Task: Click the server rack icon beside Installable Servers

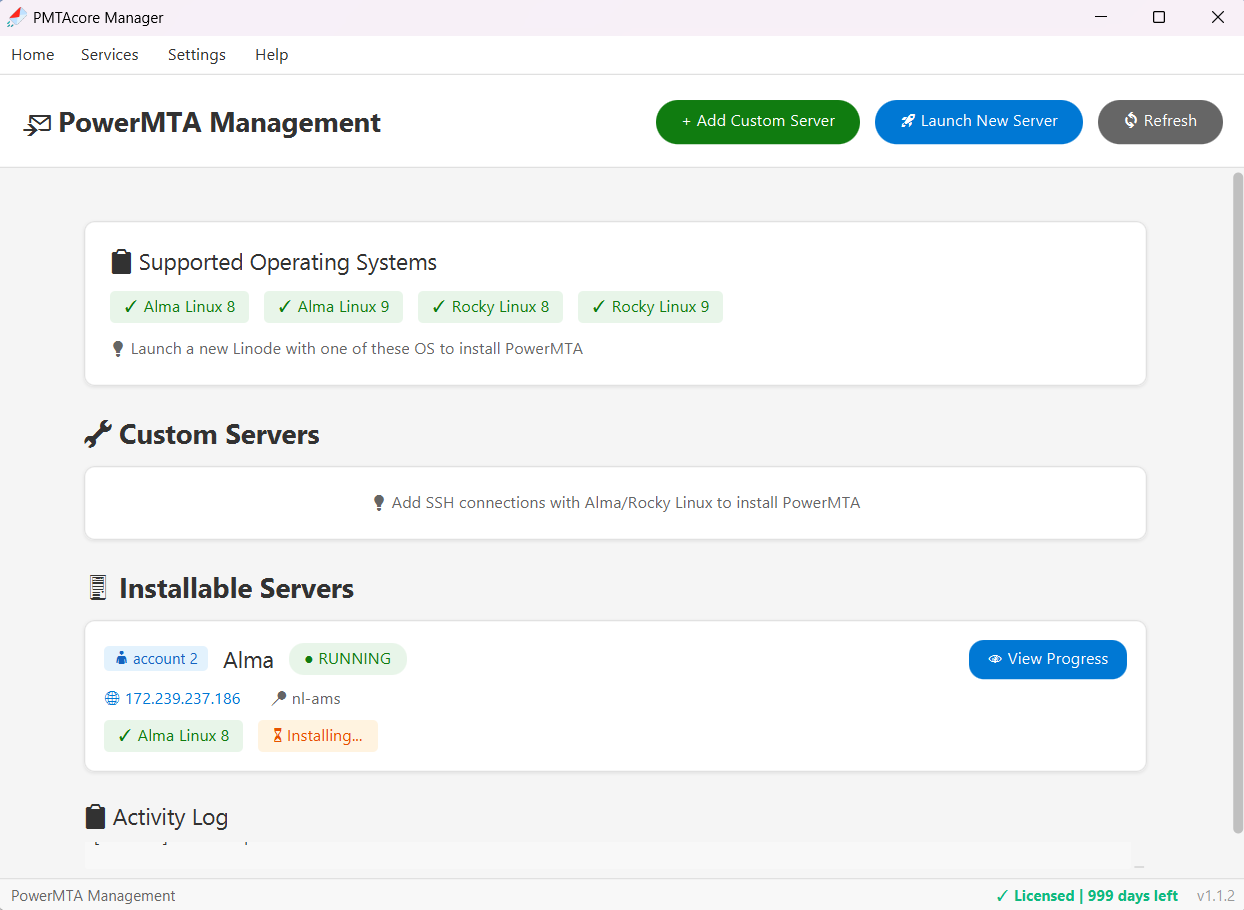Action: pos(97,588)
